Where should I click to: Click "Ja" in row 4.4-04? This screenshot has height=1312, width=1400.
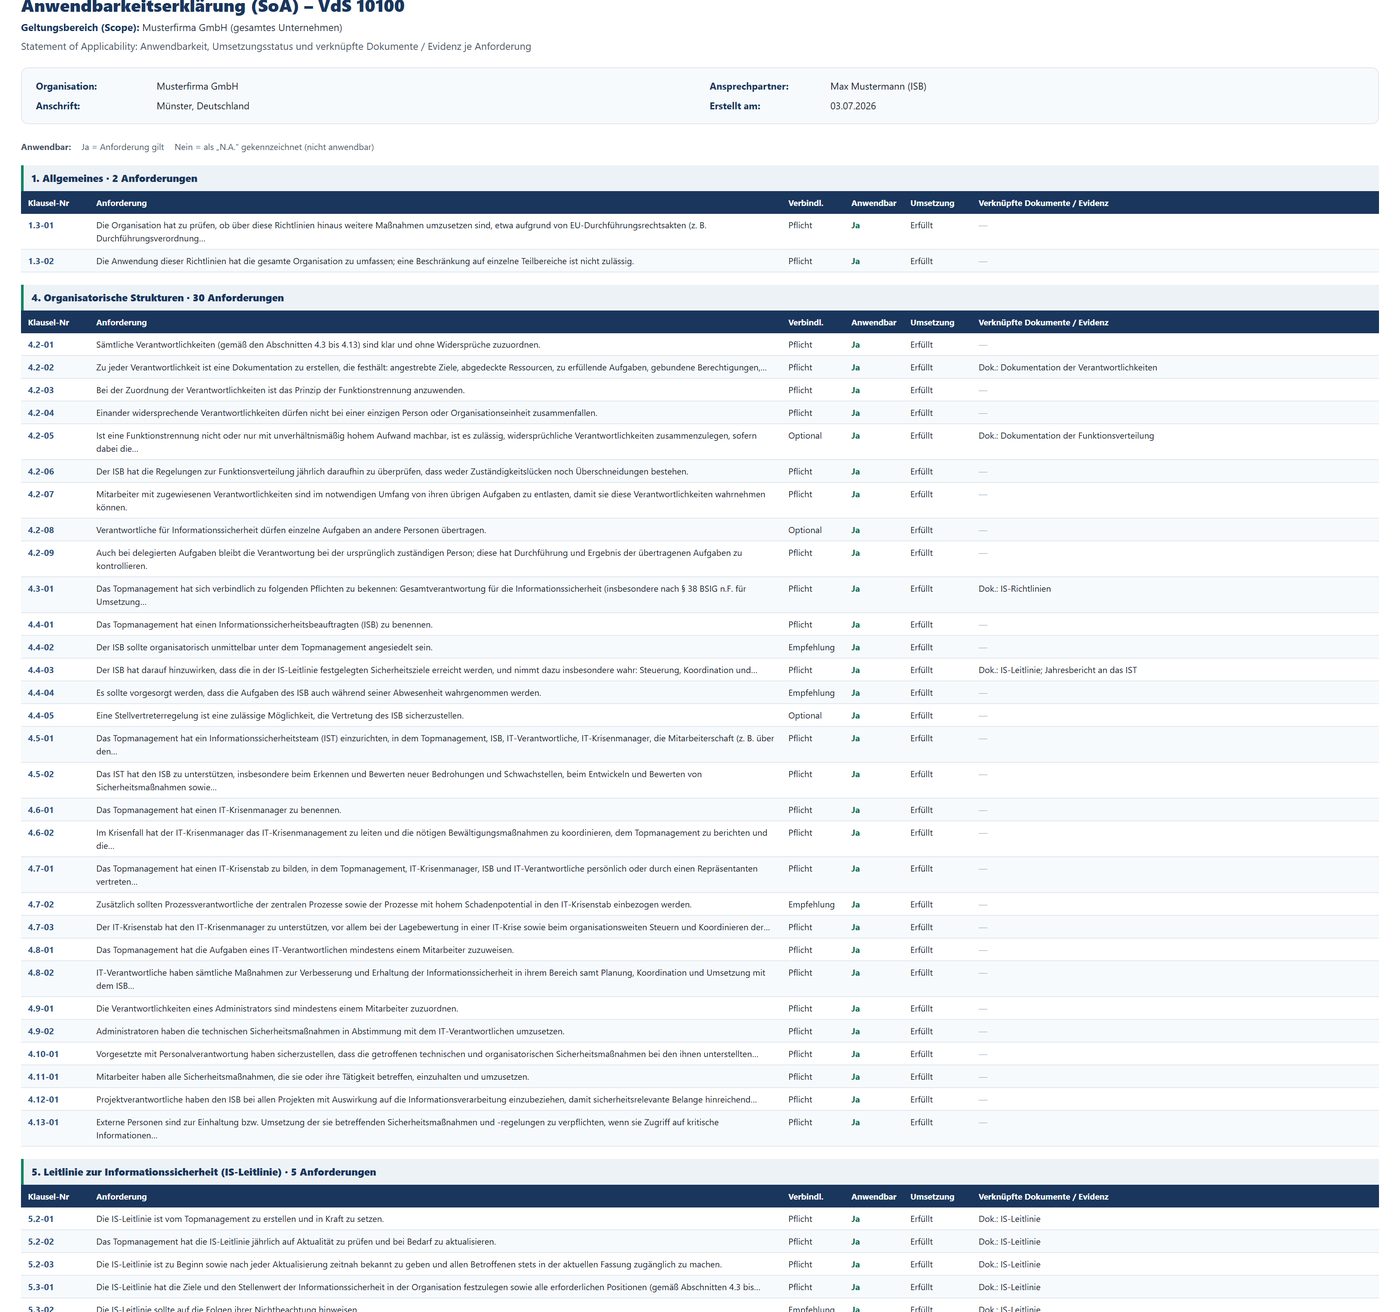coord(855,693)
